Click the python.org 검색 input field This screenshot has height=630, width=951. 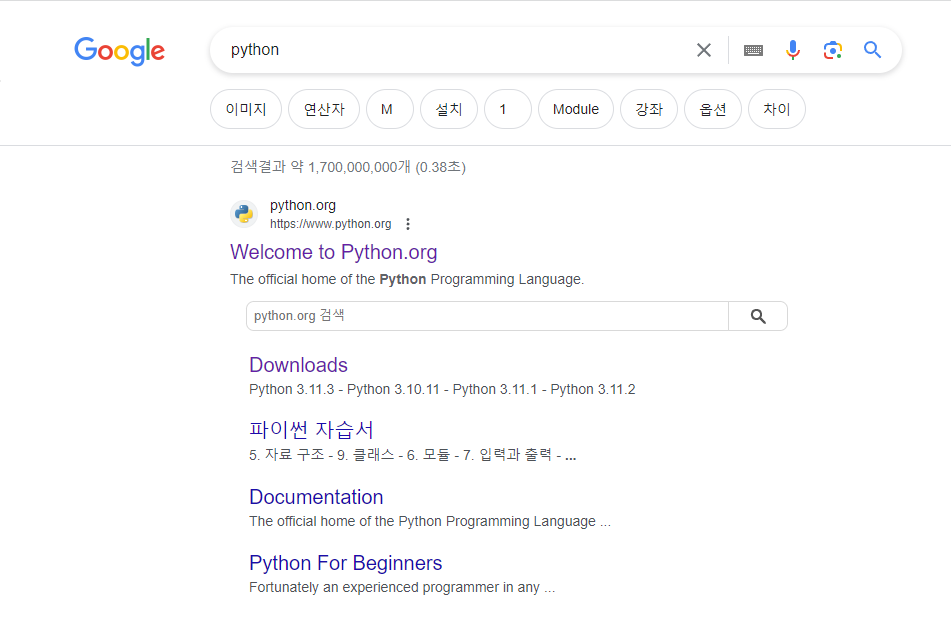(487, 316)
